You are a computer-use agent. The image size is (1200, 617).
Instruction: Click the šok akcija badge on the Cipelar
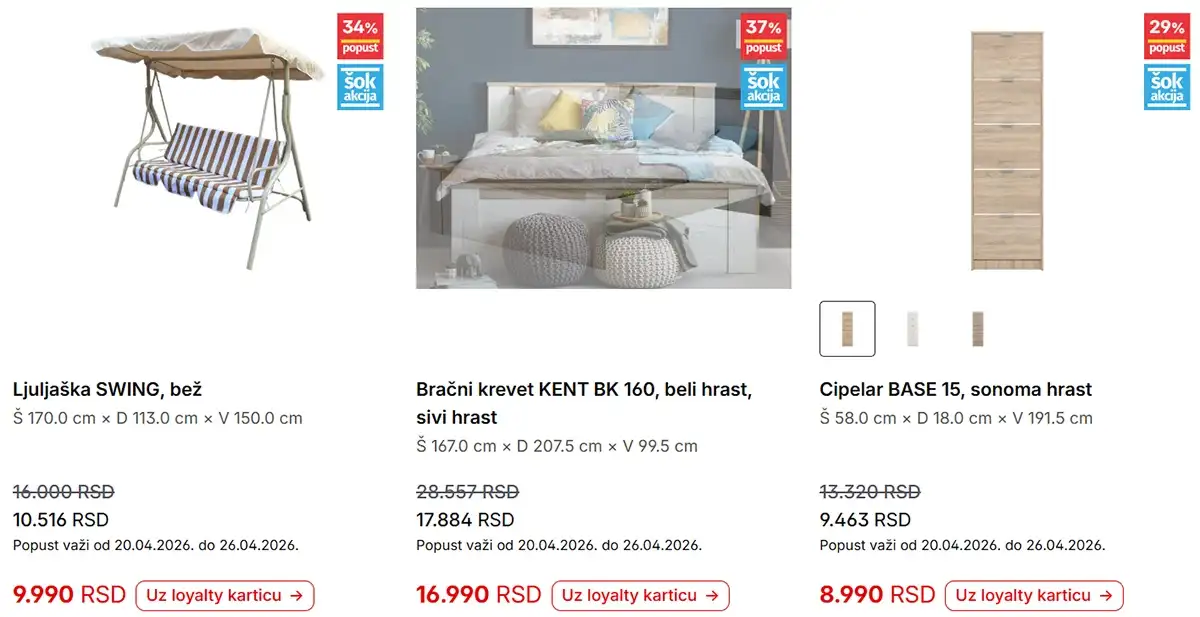click(1167, 88)
